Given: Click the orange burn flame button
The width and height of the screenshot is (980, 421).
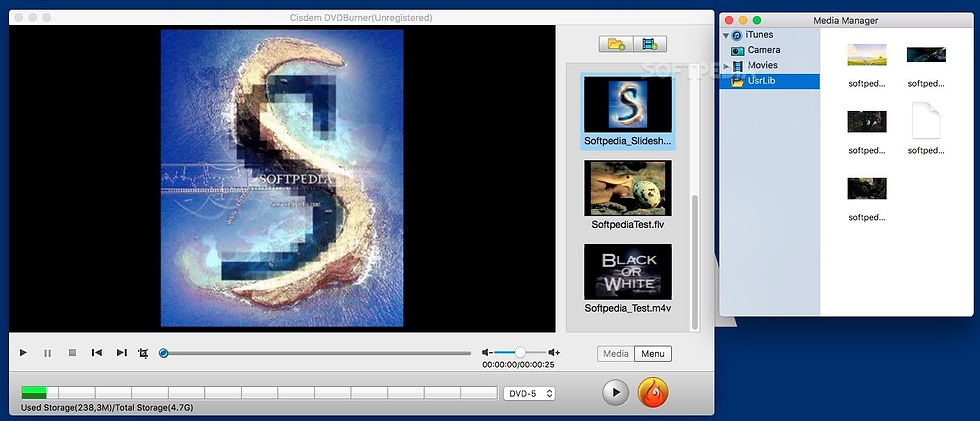Looking at the screenshot, I should 653,393.
